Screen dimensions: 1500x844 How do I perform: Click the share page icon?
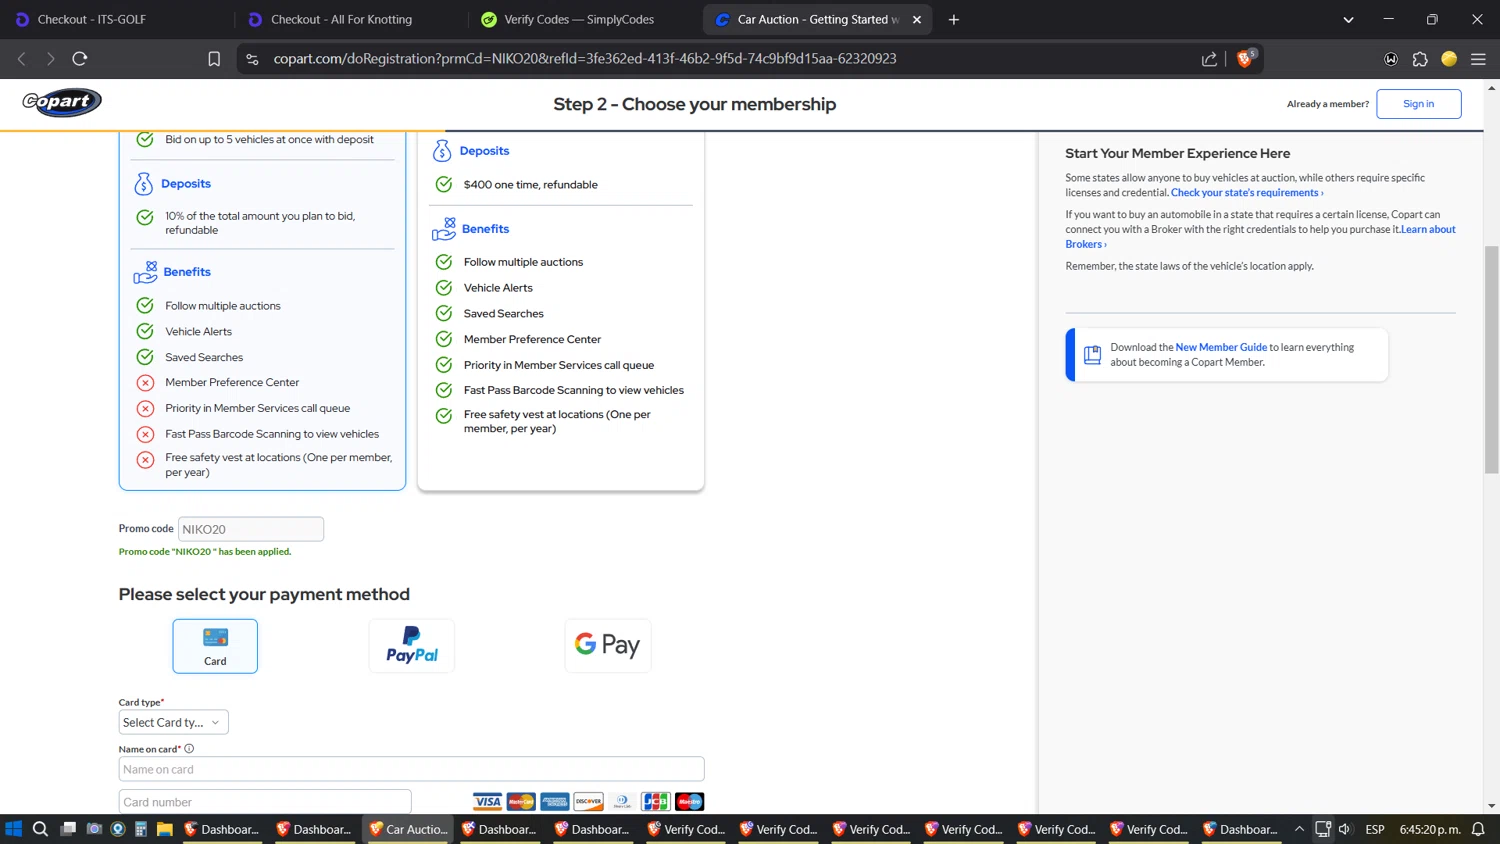1209,59
